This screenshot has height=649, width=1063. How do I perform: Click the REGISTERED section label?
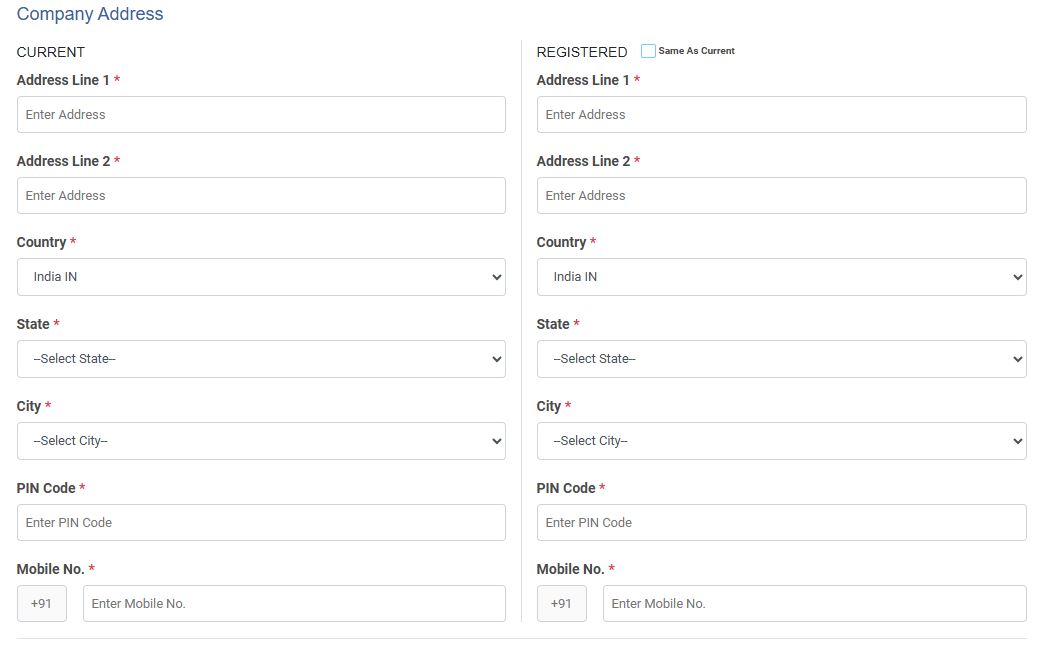(x=582, y=52)
